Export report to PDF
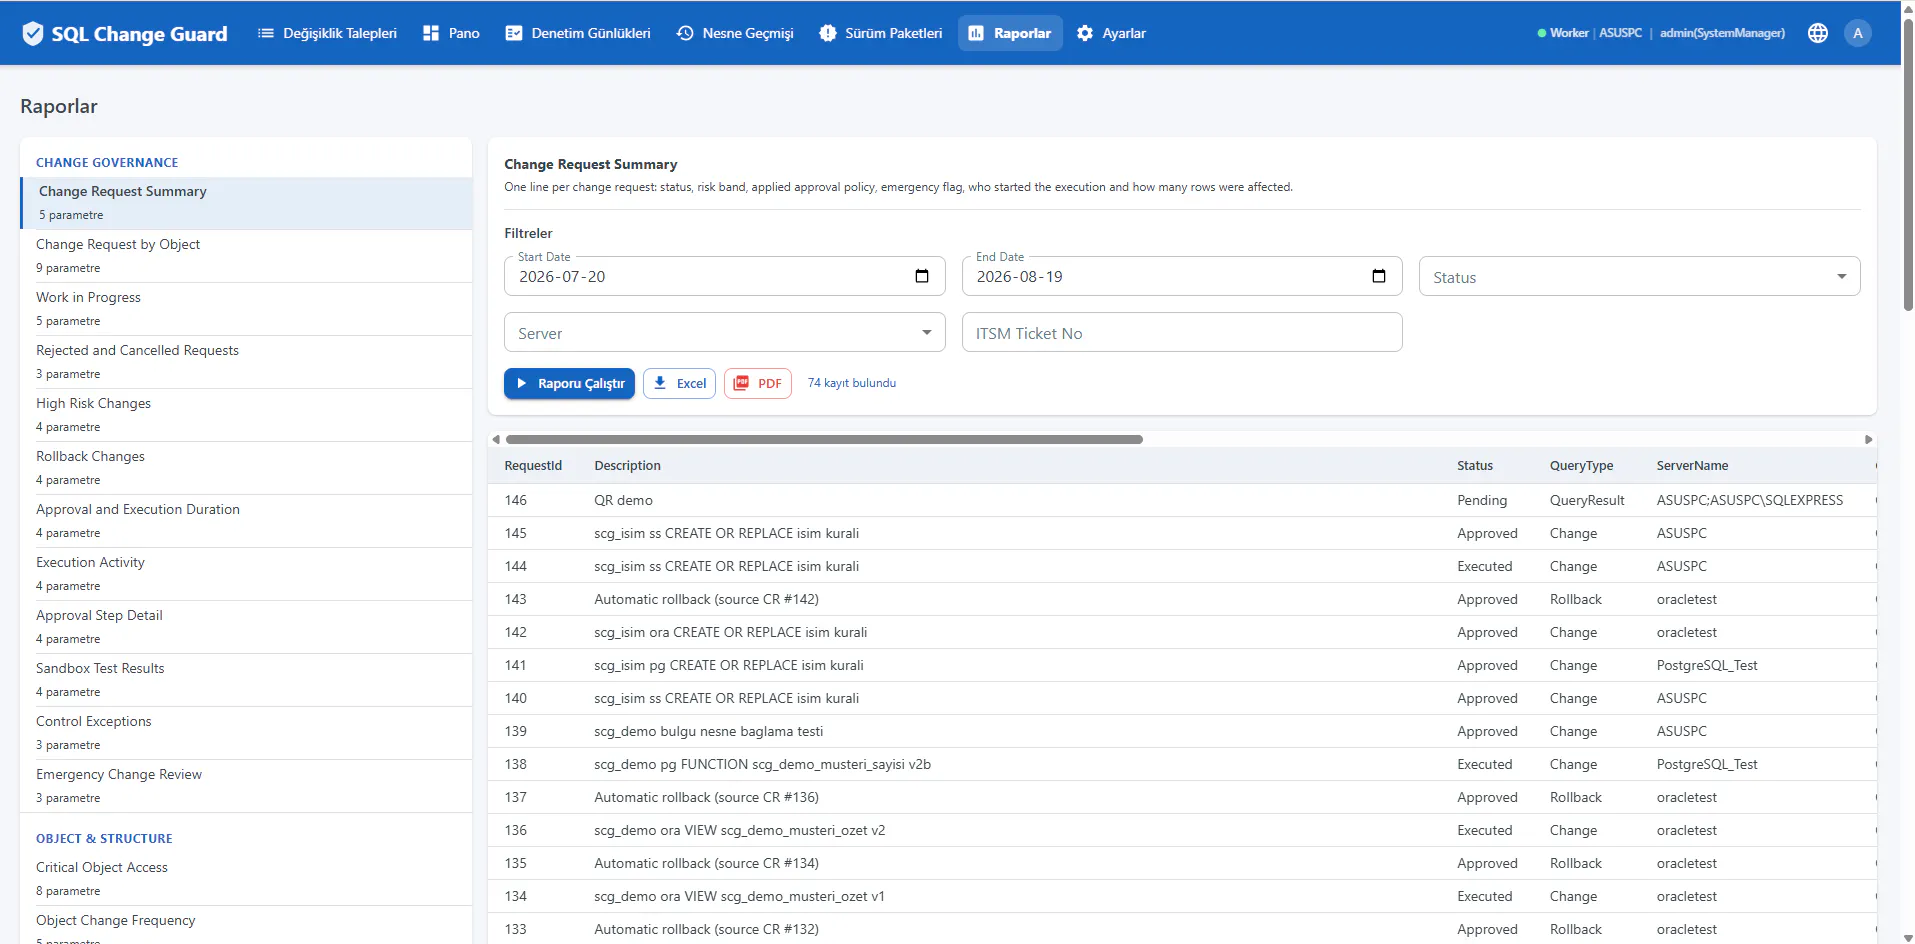 pyautogui.click(x=758, y=383)
